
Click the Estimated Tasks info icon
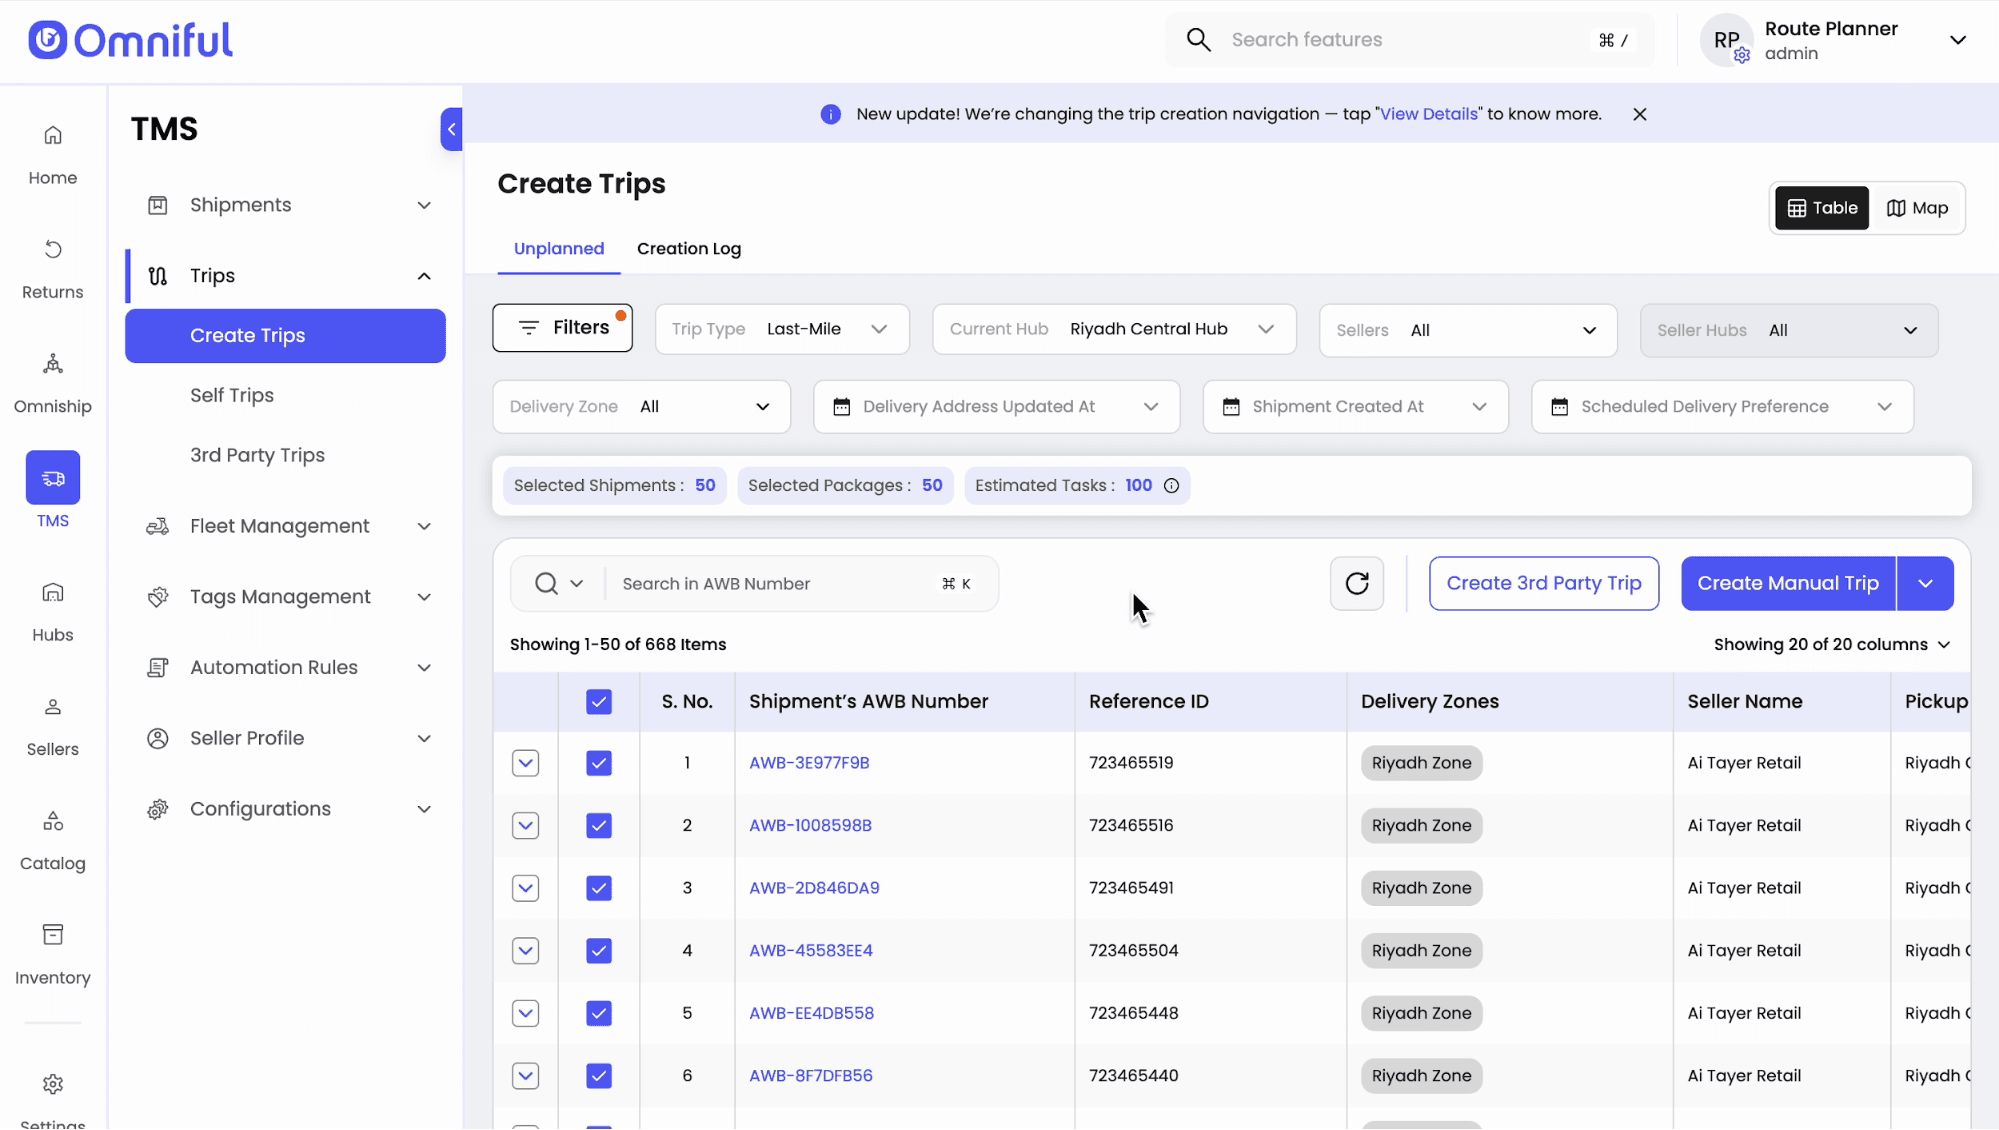tap(1171, 486)
